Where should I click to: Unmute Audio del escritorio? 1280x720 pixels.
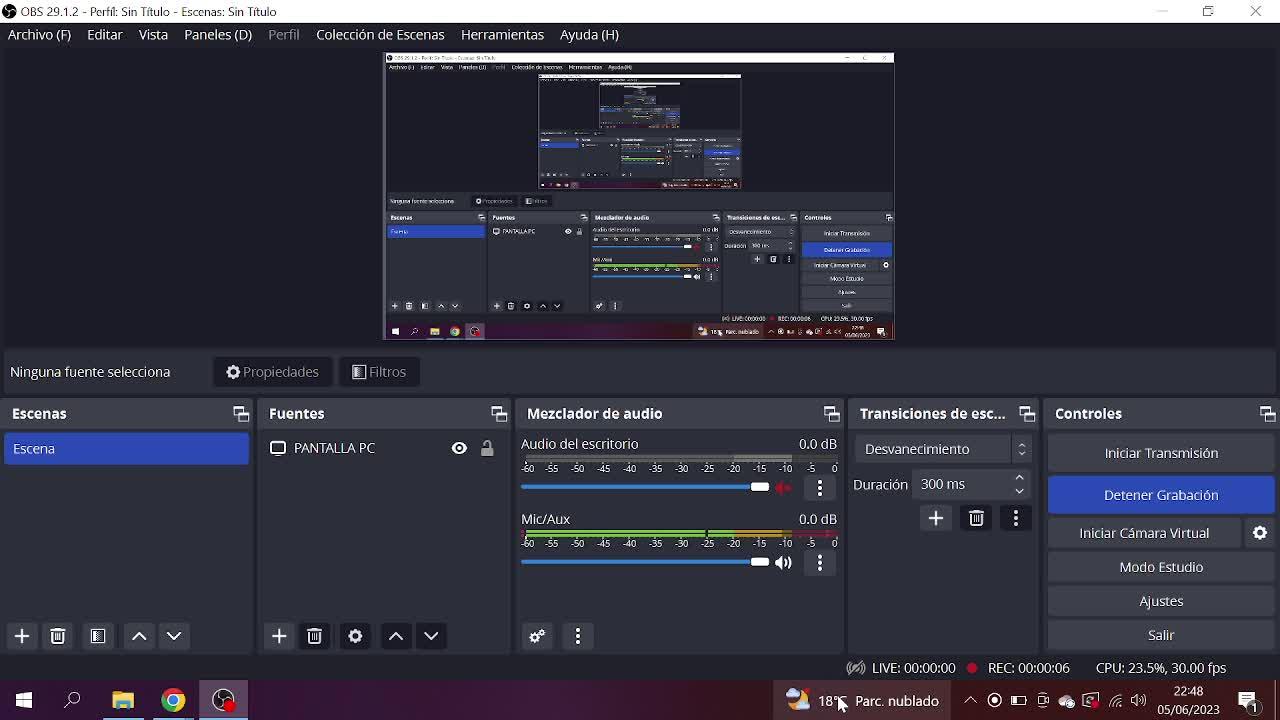click(x=784, y=488)
